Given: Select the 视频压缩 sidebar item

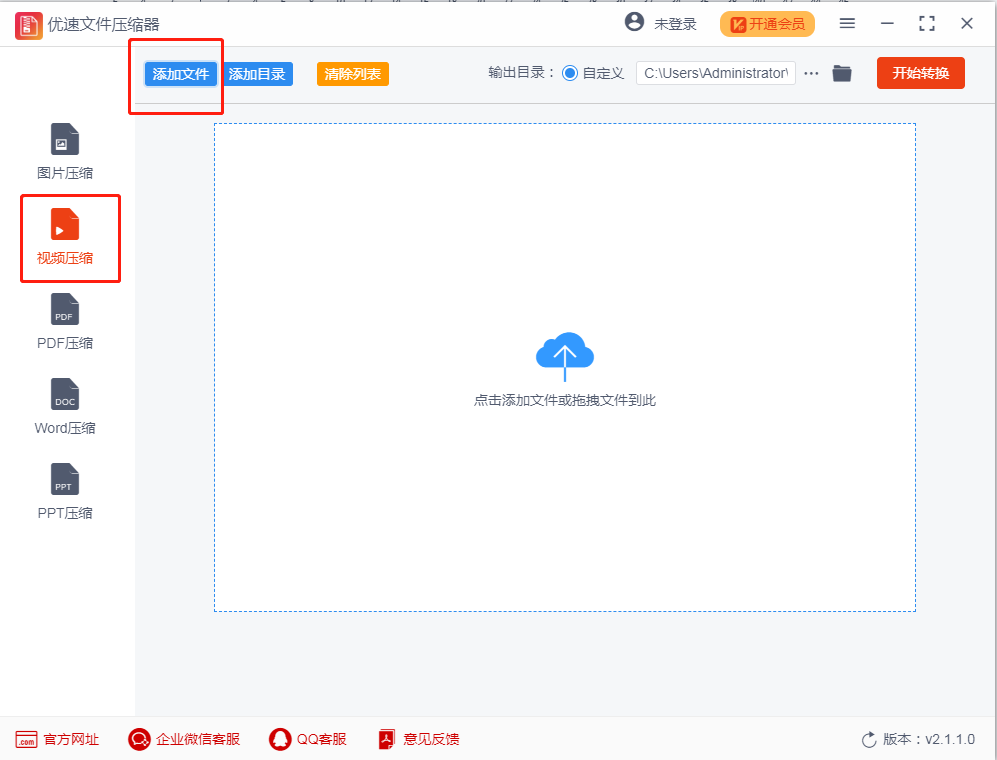Looking at the screenshot, I should coord(65,237).
